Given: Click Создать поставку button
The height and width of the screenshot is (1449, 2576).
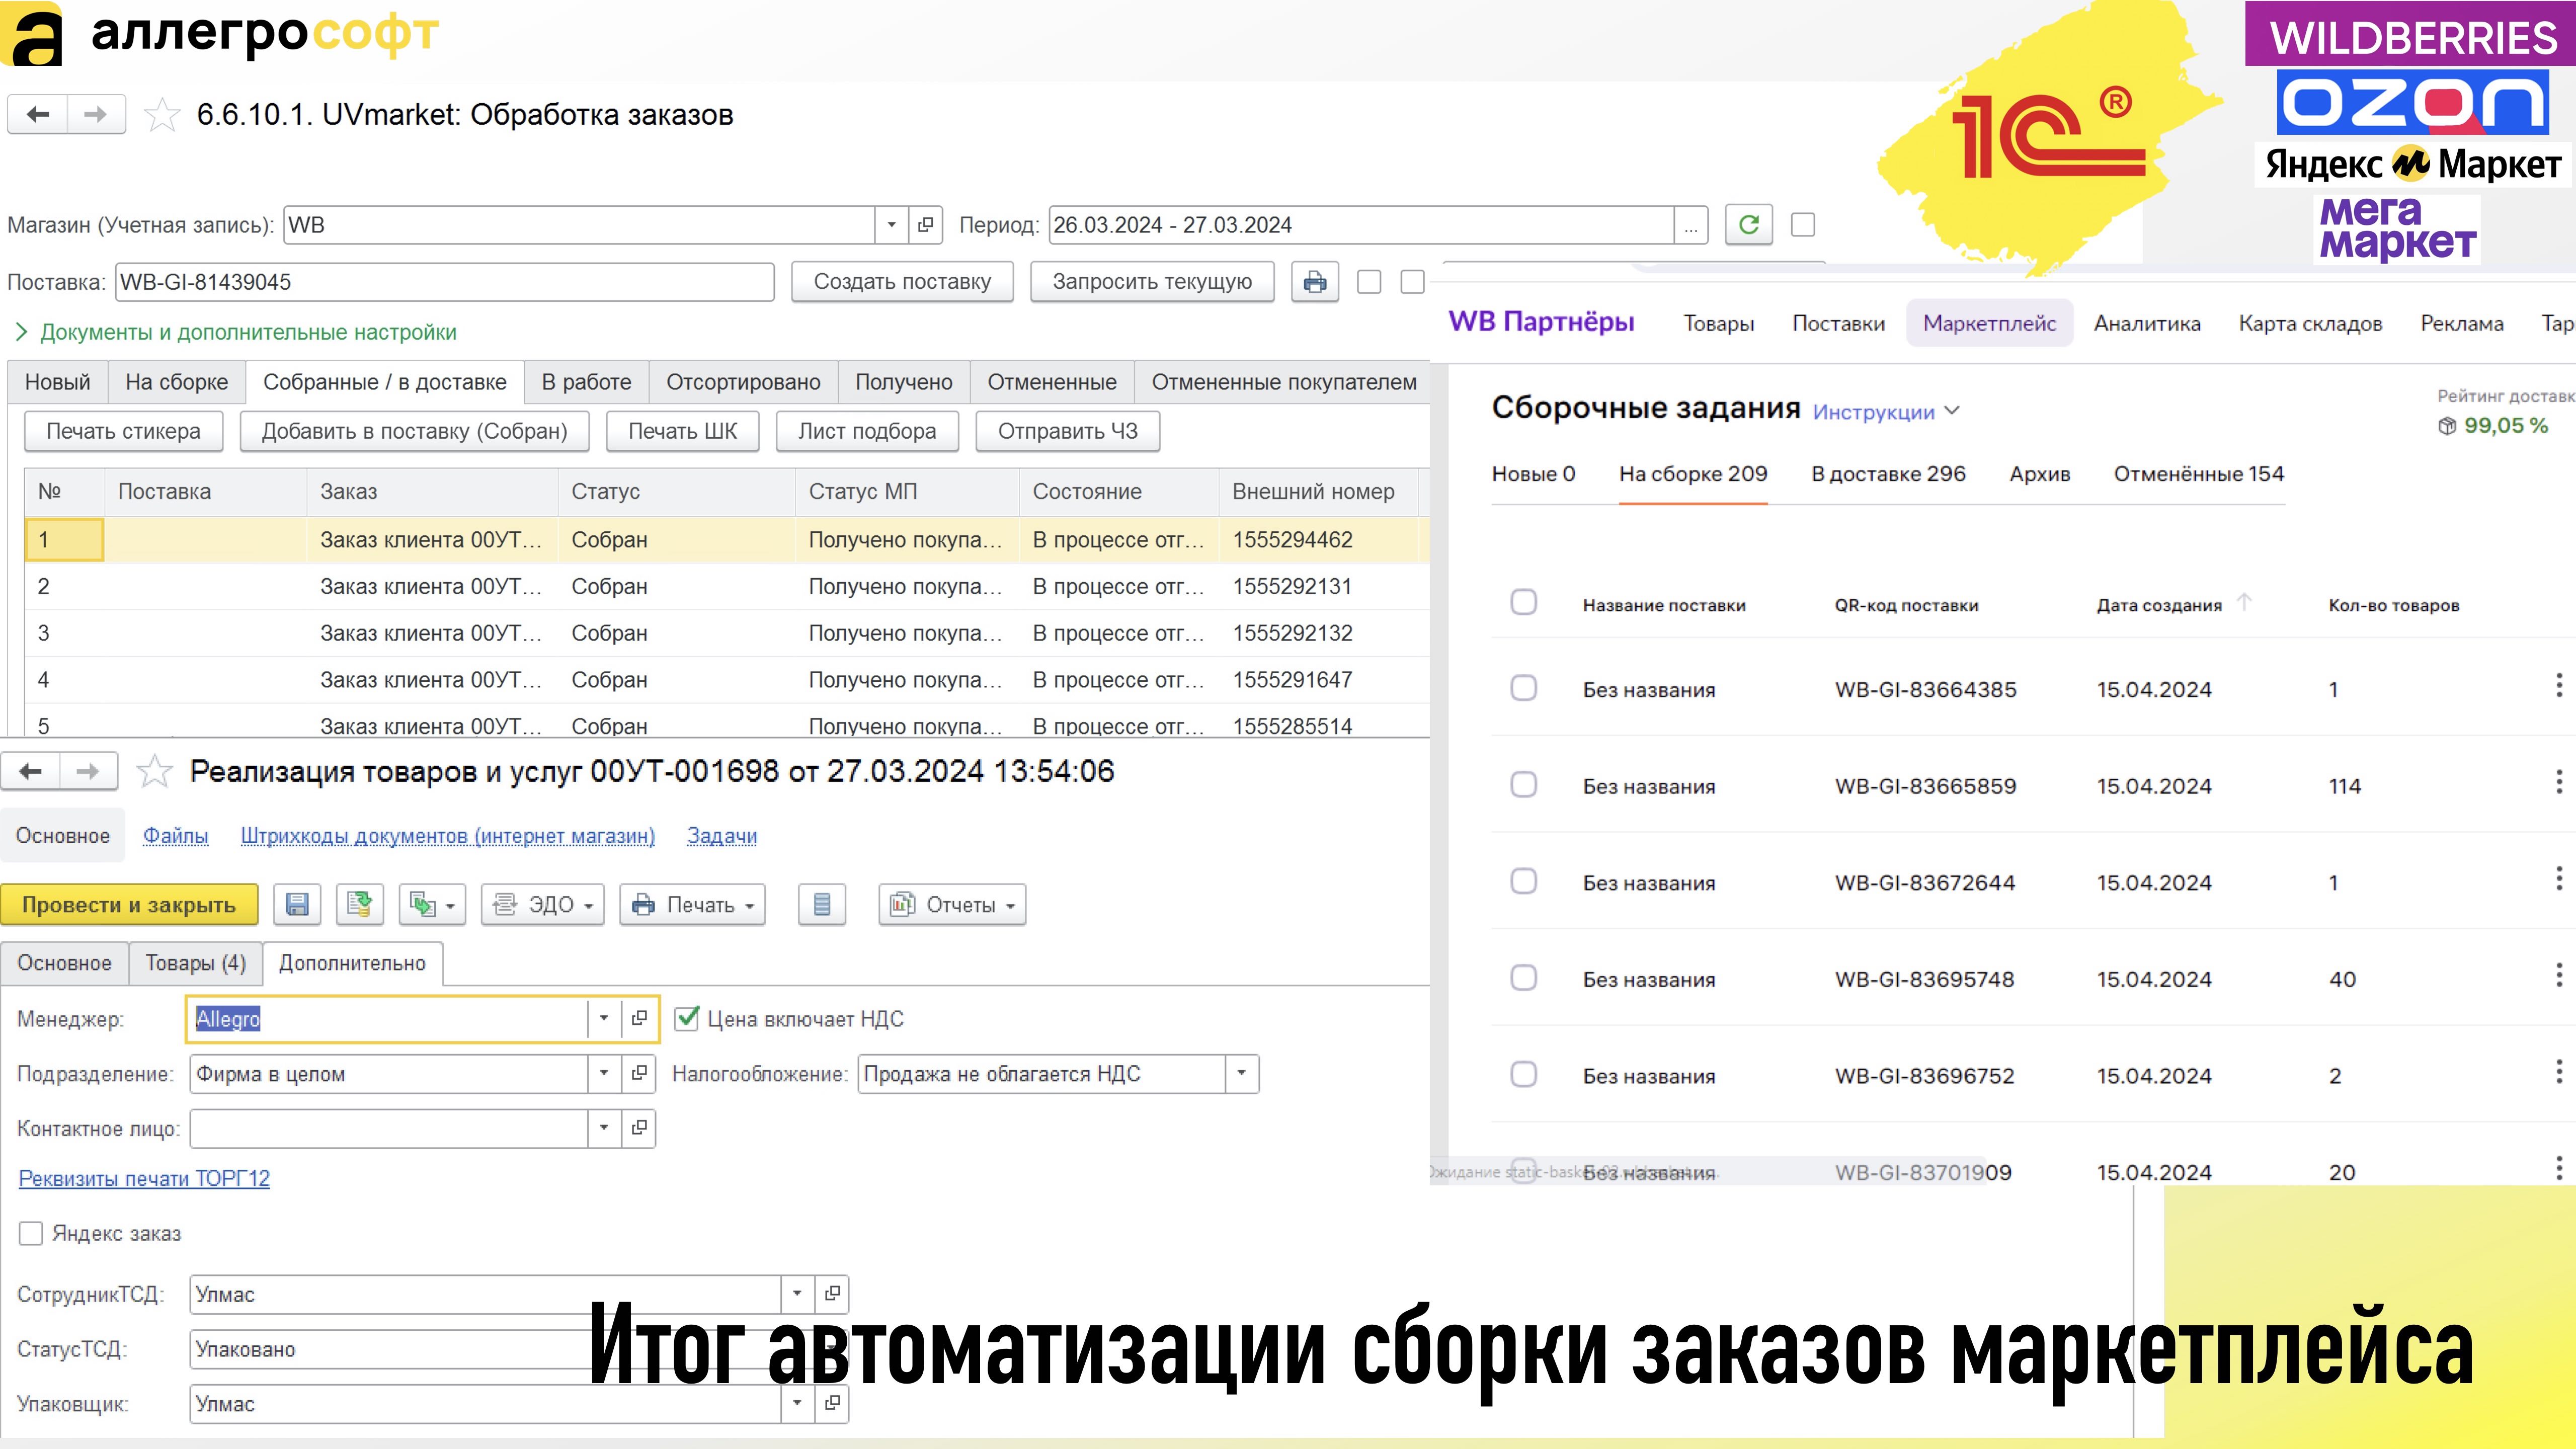Looking at the screenshot, I should point(902,281).
